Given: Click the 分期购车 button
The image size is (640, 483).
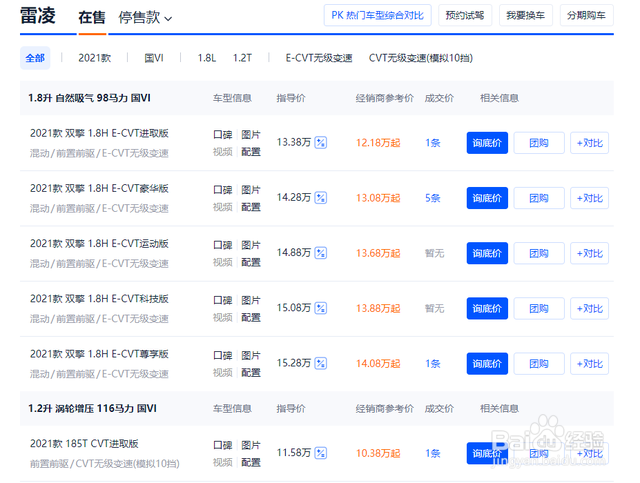Looking at the screenshot, I should point(587,16).
